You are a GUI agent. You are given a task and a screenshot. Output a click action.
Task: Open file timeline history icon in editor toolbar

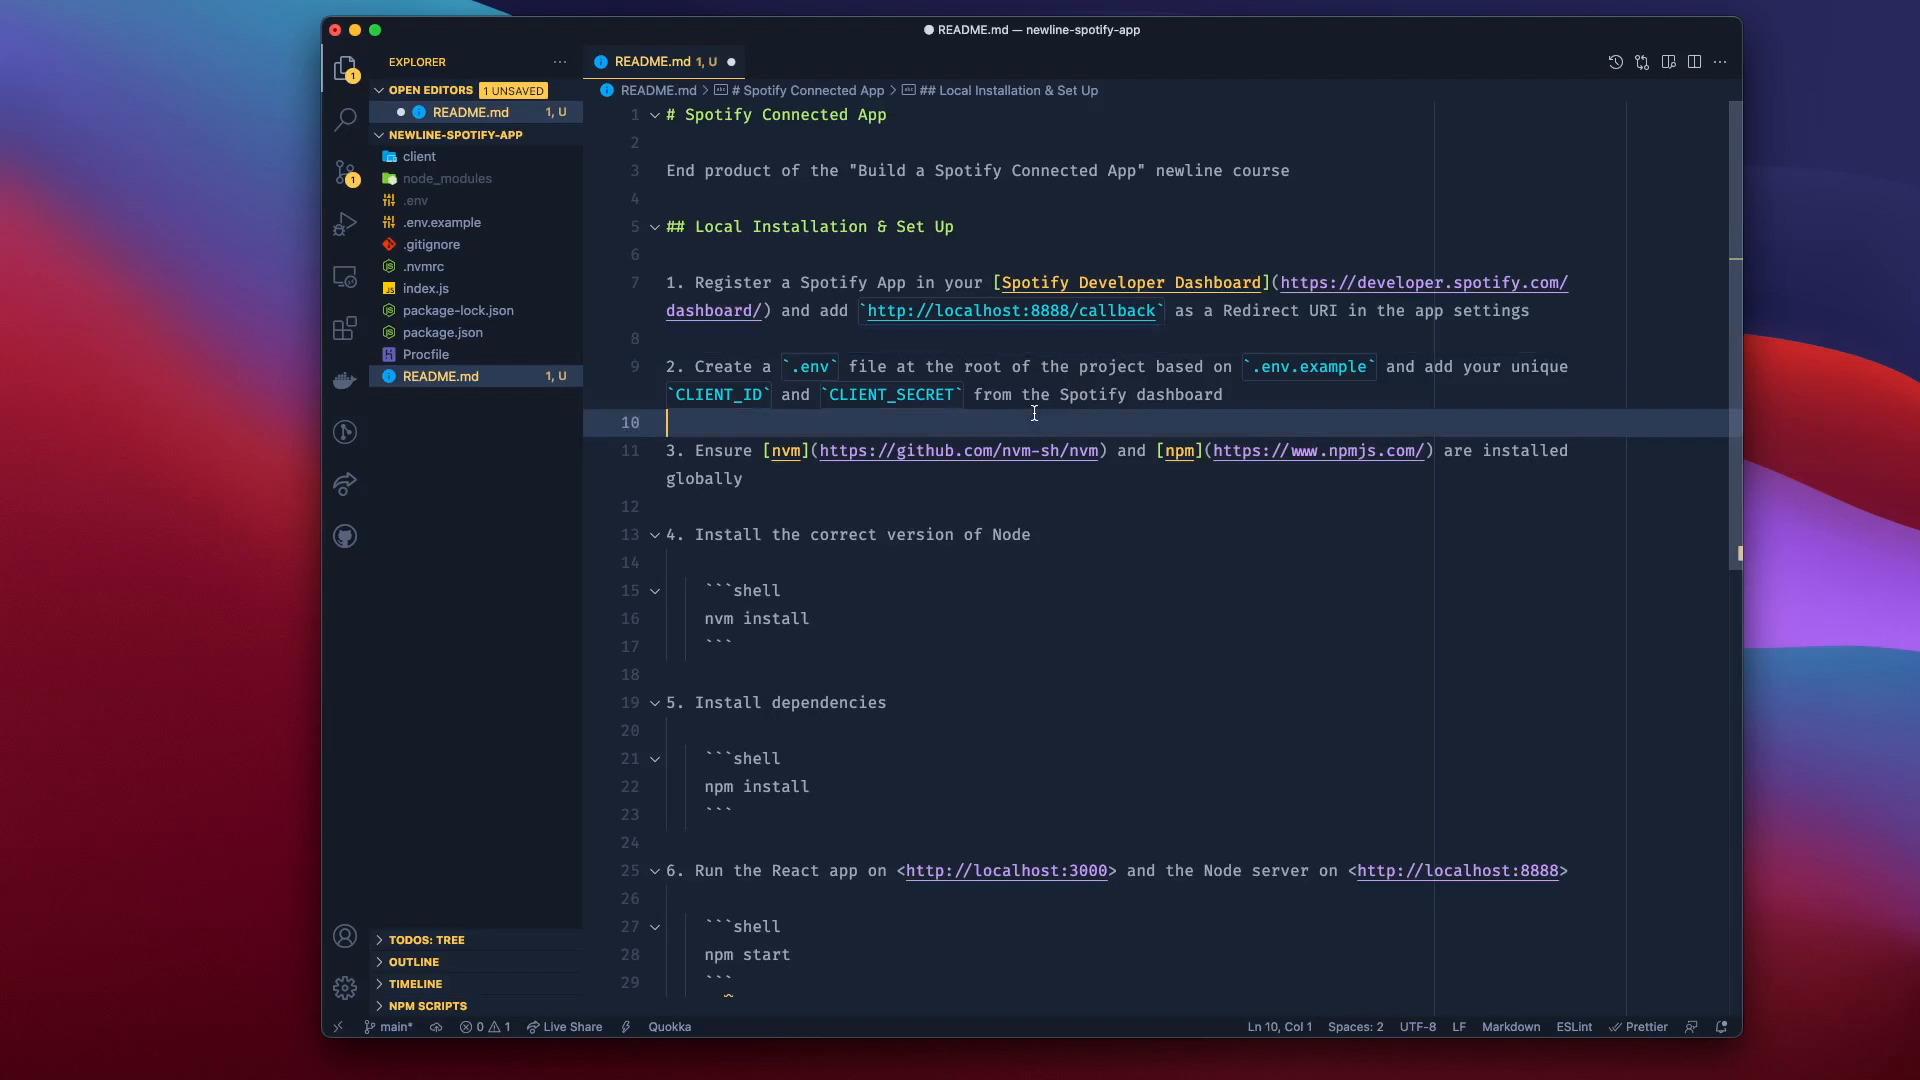point(1615,62)
